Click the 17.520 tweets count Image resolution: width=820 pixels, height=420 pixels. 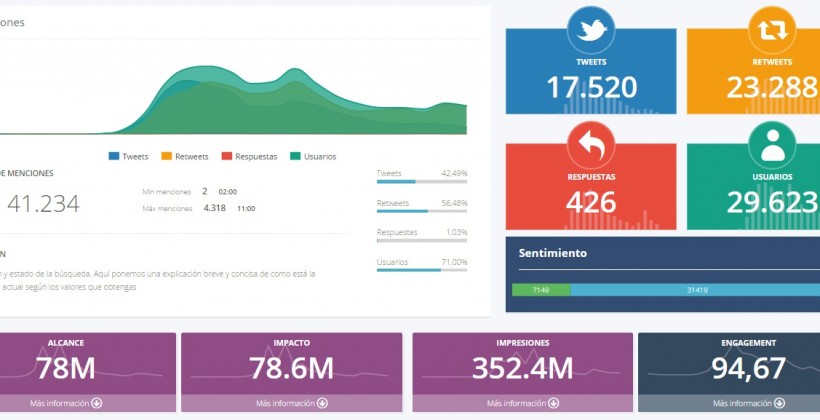[x=591, y=87]
